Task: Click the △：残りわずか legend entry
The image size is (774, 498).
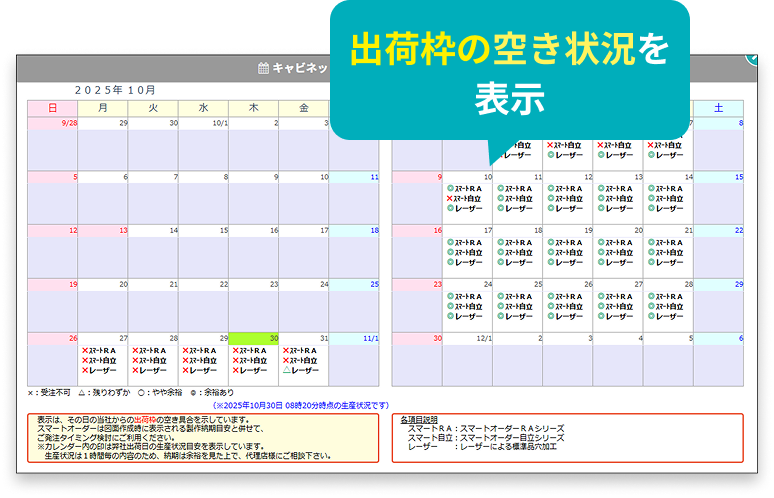Action: [x=104, y=393]
